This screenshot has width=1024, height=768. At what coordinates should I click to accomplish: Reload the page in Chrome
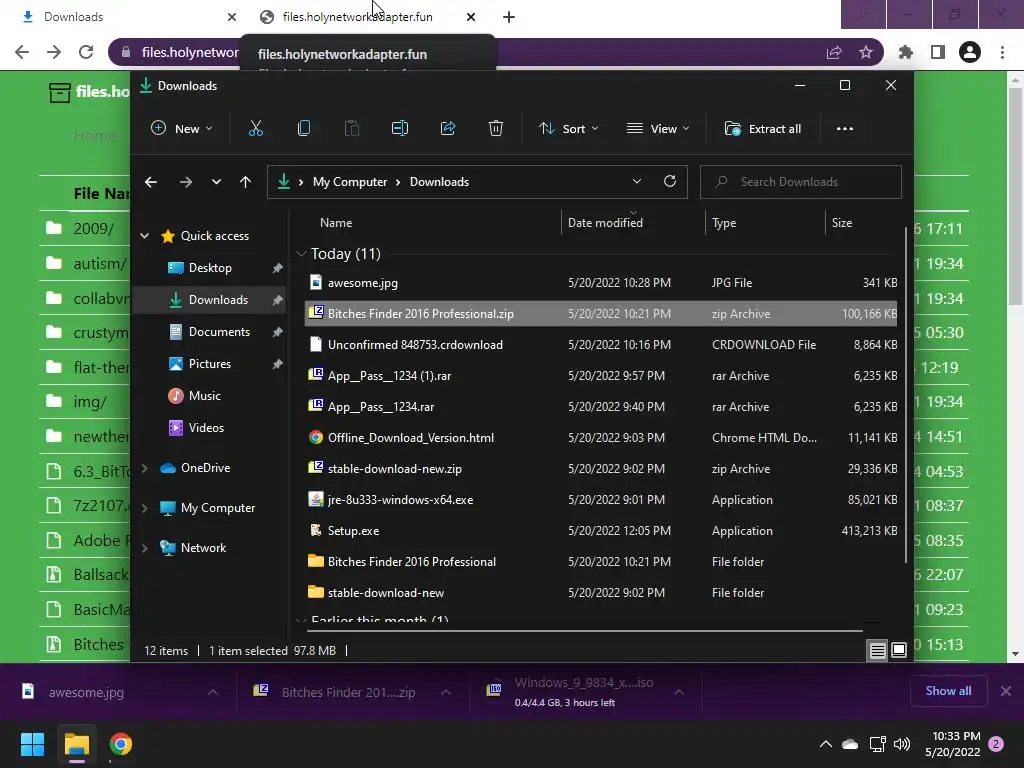click(86, 52)
